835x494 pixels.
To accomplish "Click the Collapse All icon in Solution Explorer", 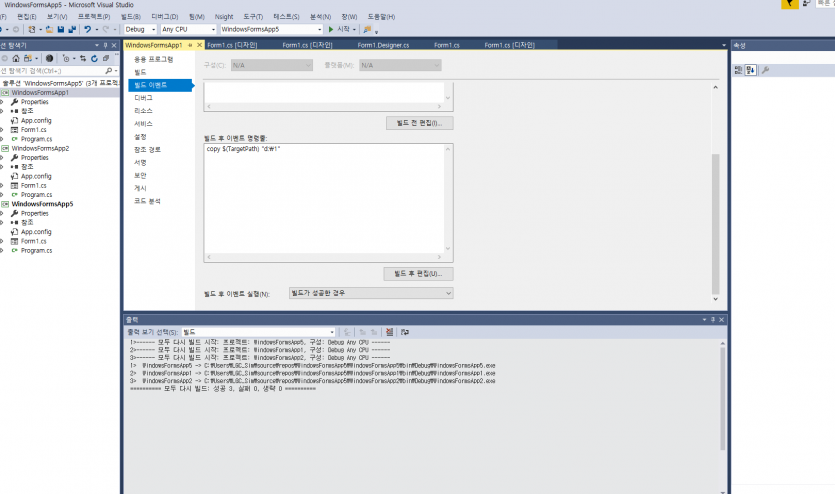I will click(x=106, y=59).
